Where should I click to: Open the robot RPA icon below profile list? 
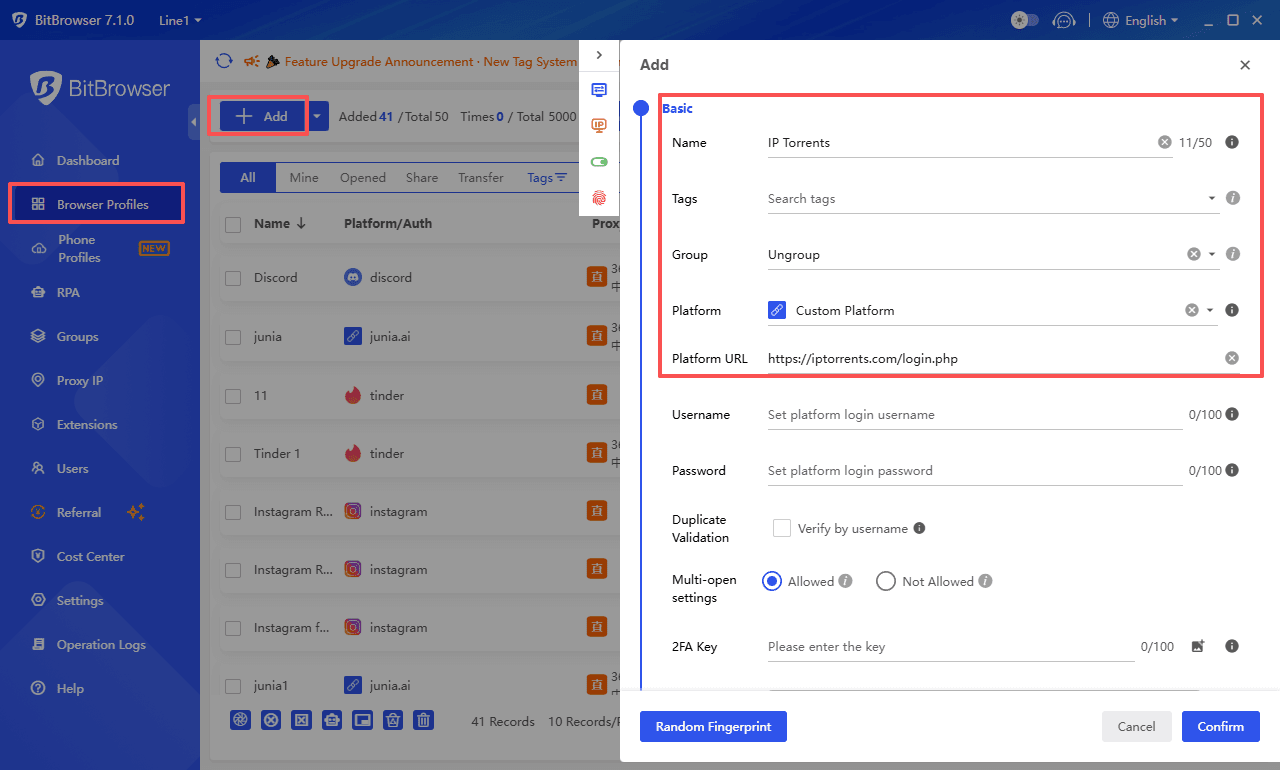[332, 719]
